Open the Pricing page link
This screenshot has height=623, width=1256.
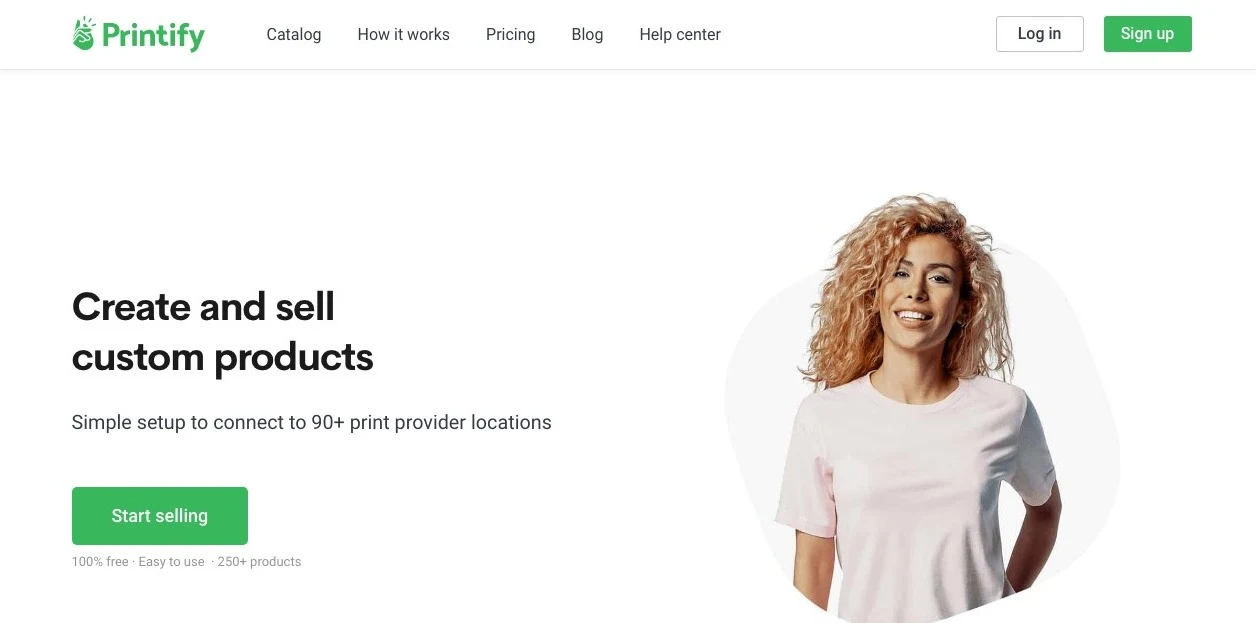[510, 34]
